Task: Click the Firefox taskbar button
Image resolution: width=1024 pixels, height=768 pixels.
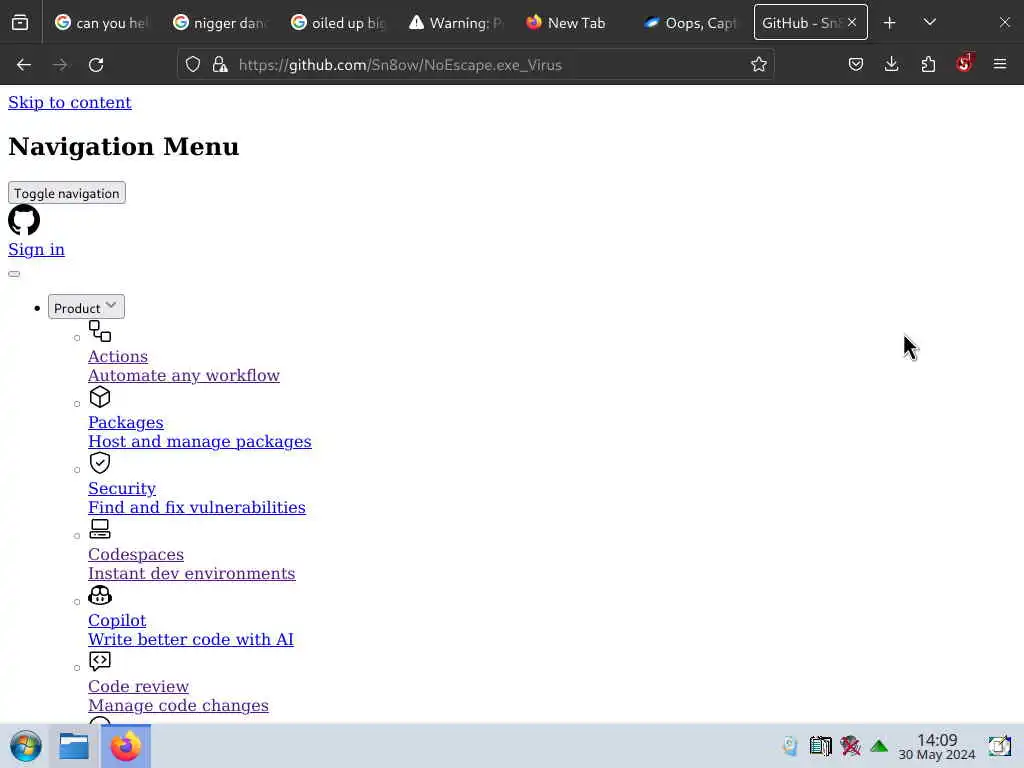Action: pos(125,746)
